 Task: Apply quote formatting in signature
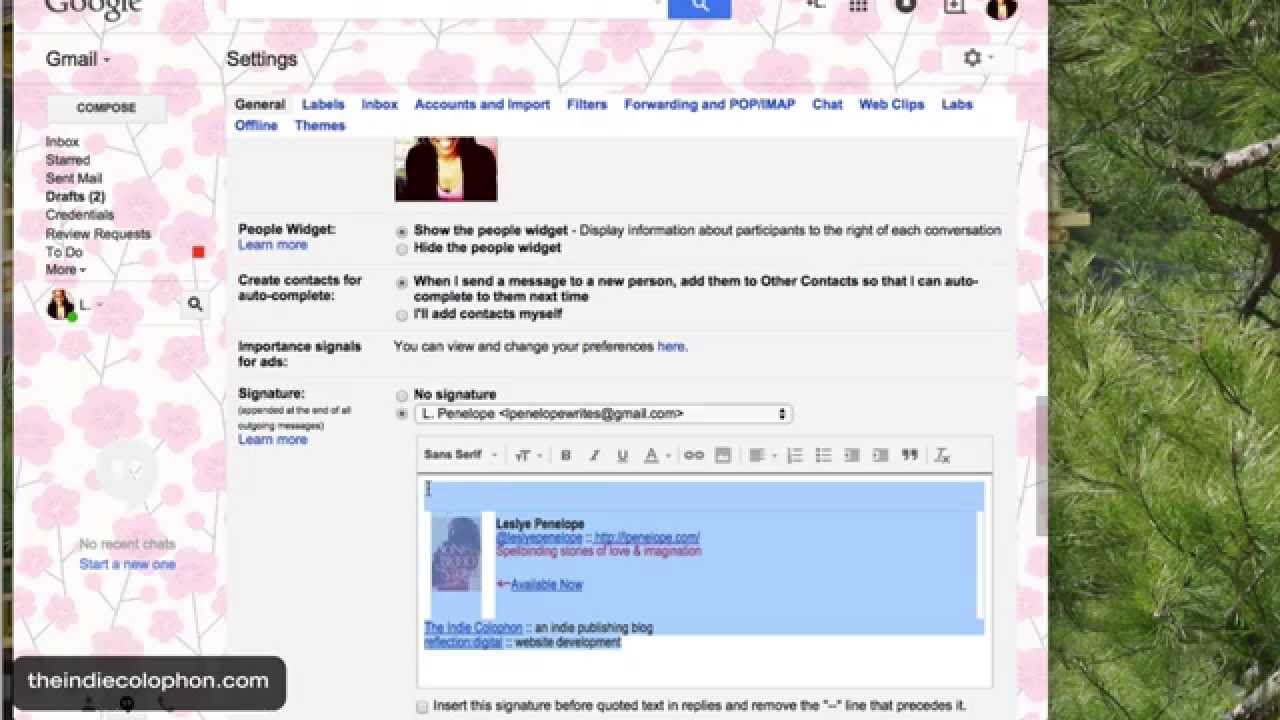(909, 455)
